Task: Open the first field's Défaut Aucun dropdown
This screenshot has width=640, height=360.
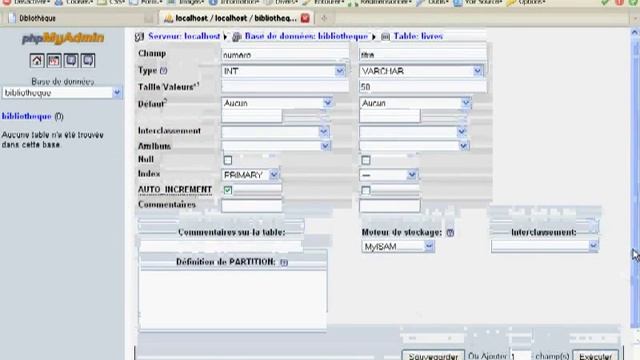Action: coord(277,103)
